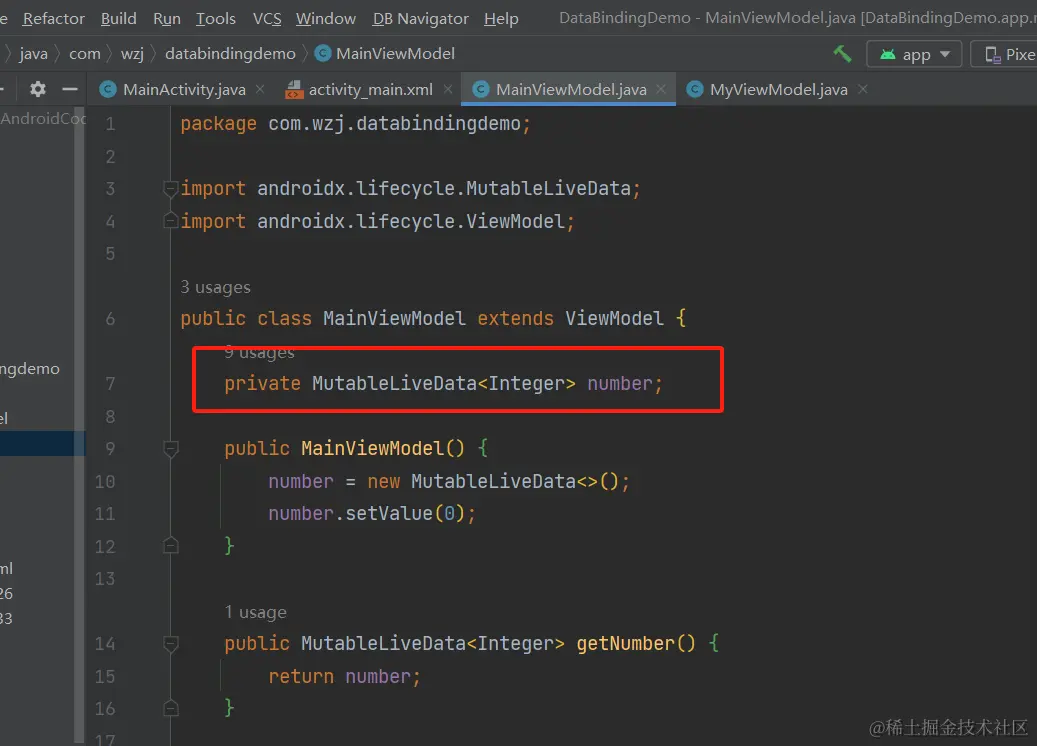Click line number 10 in the gutter
This screenshot has height=746, width=1037.
(x=105, y=481)
